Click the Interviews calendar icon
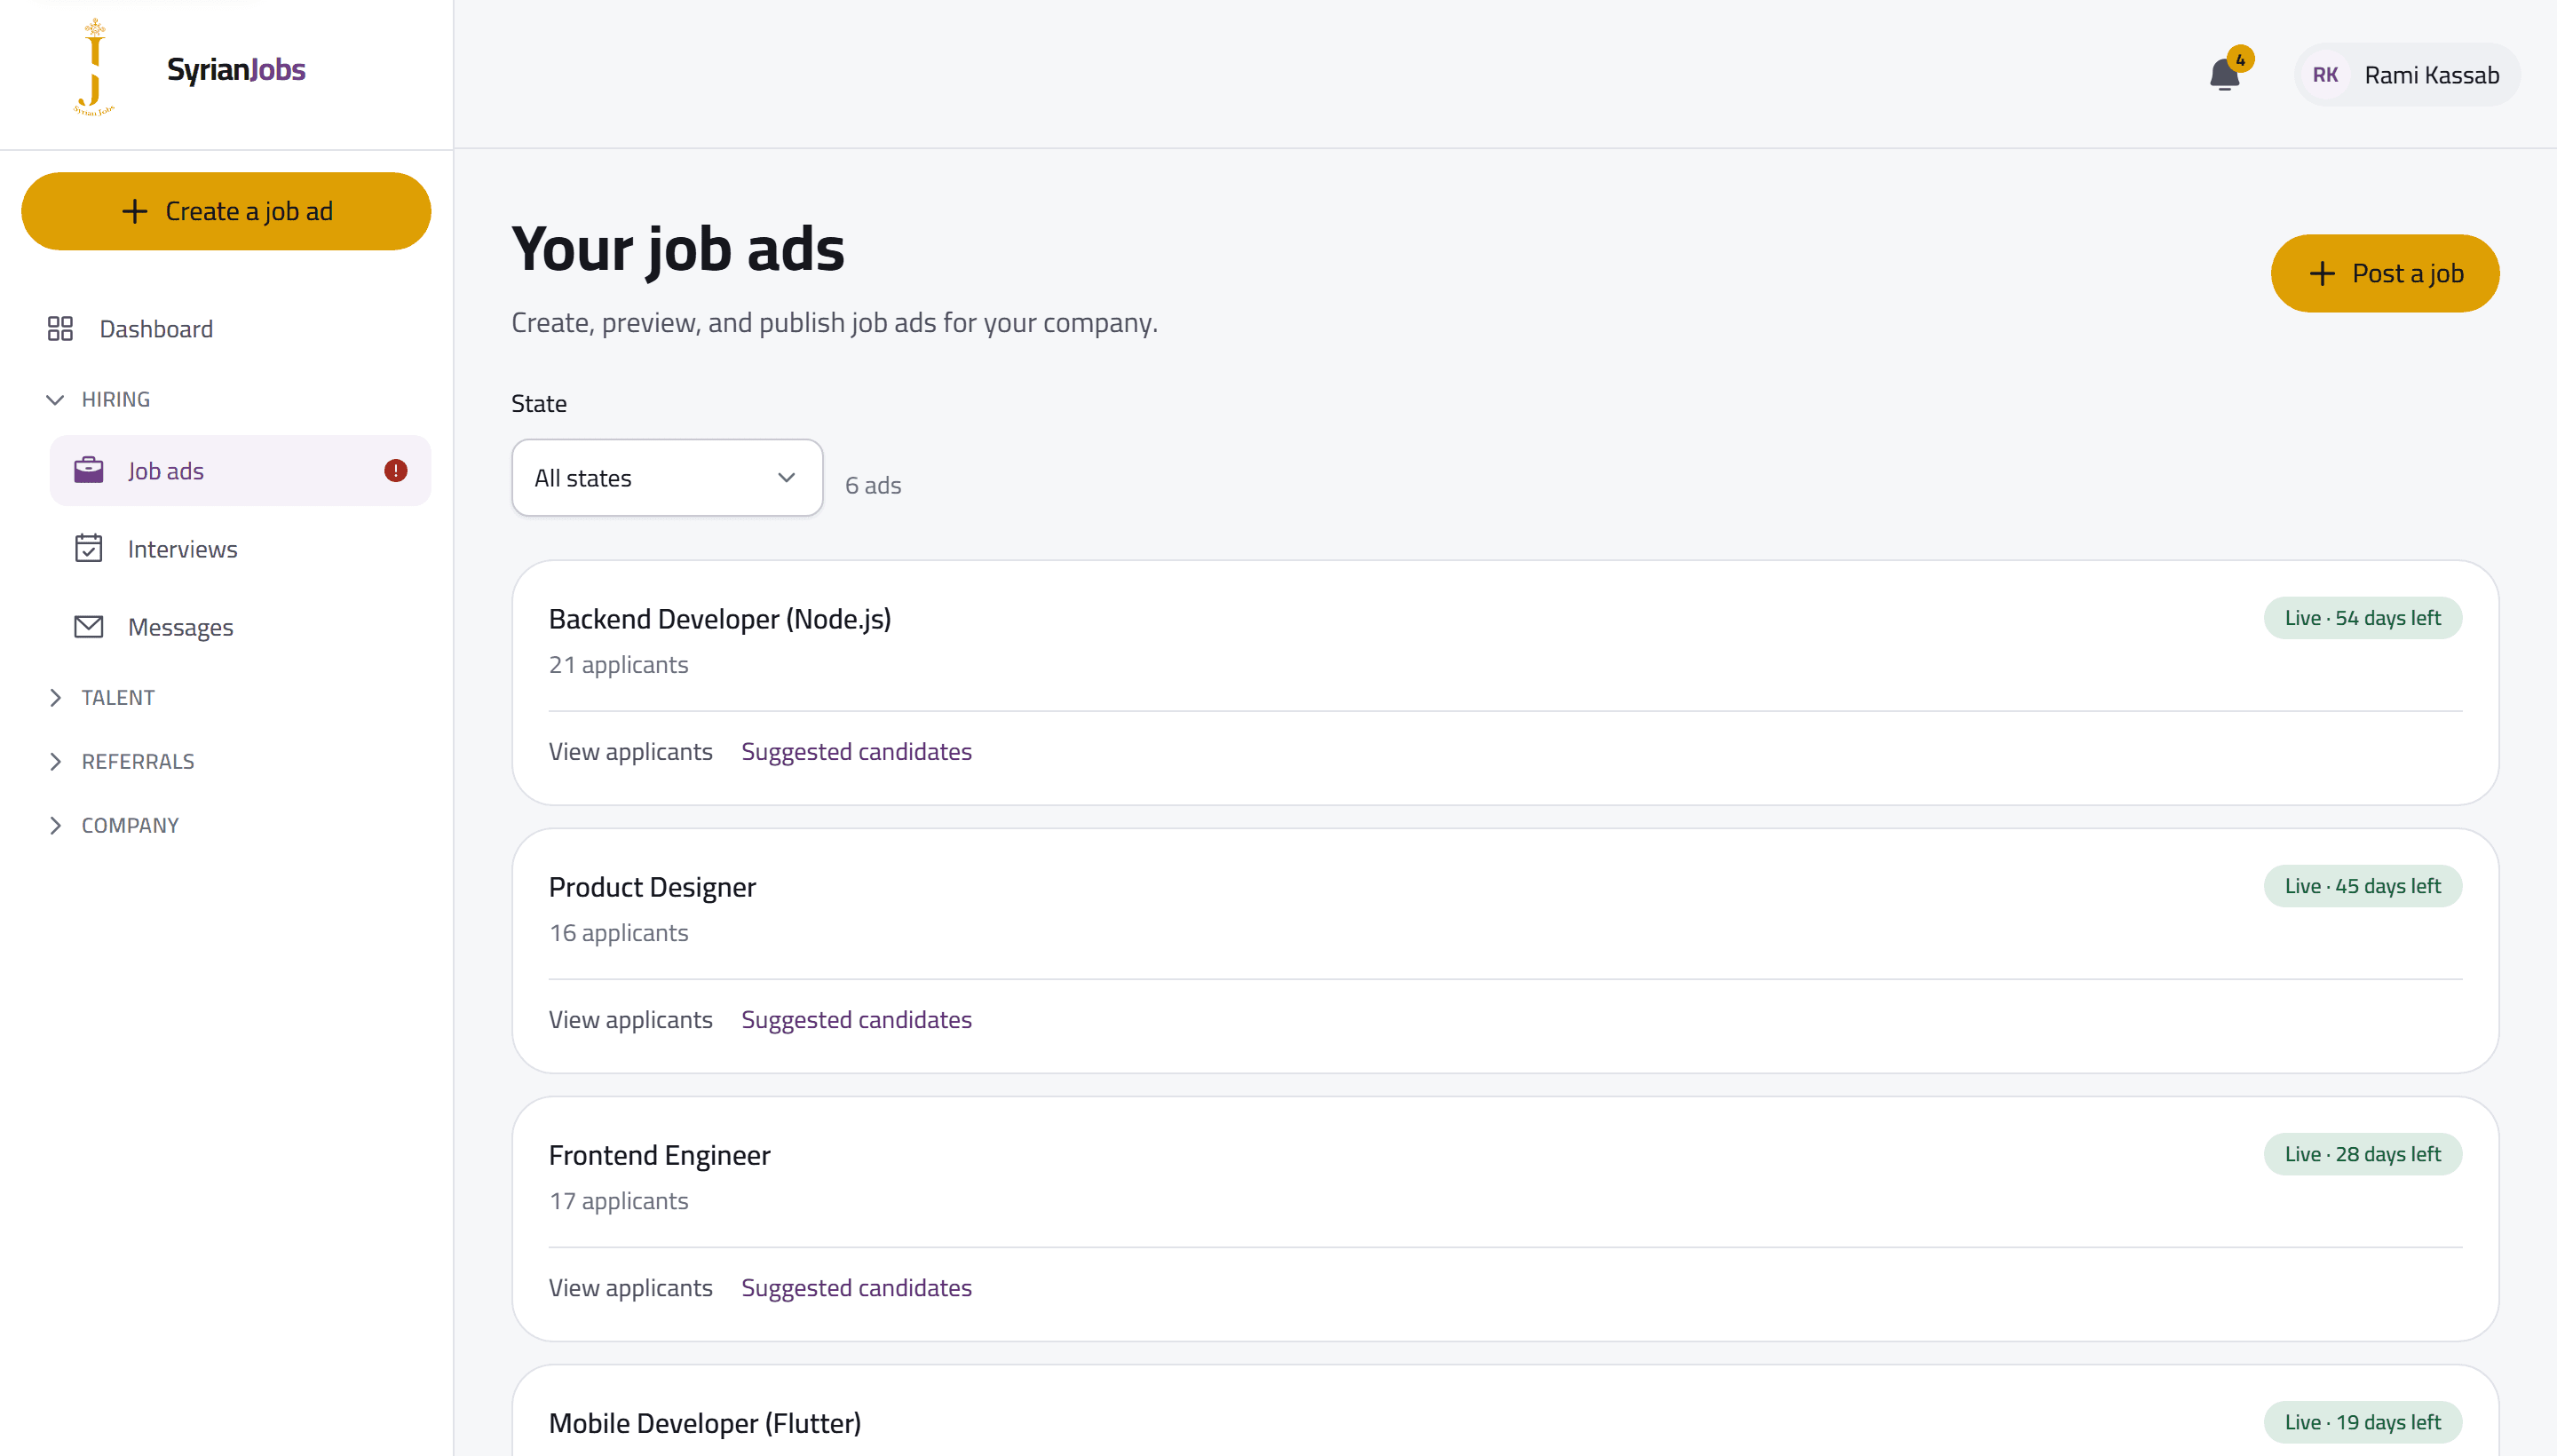The width and height of the screenshot is (2557, 1456). point(89,548)
